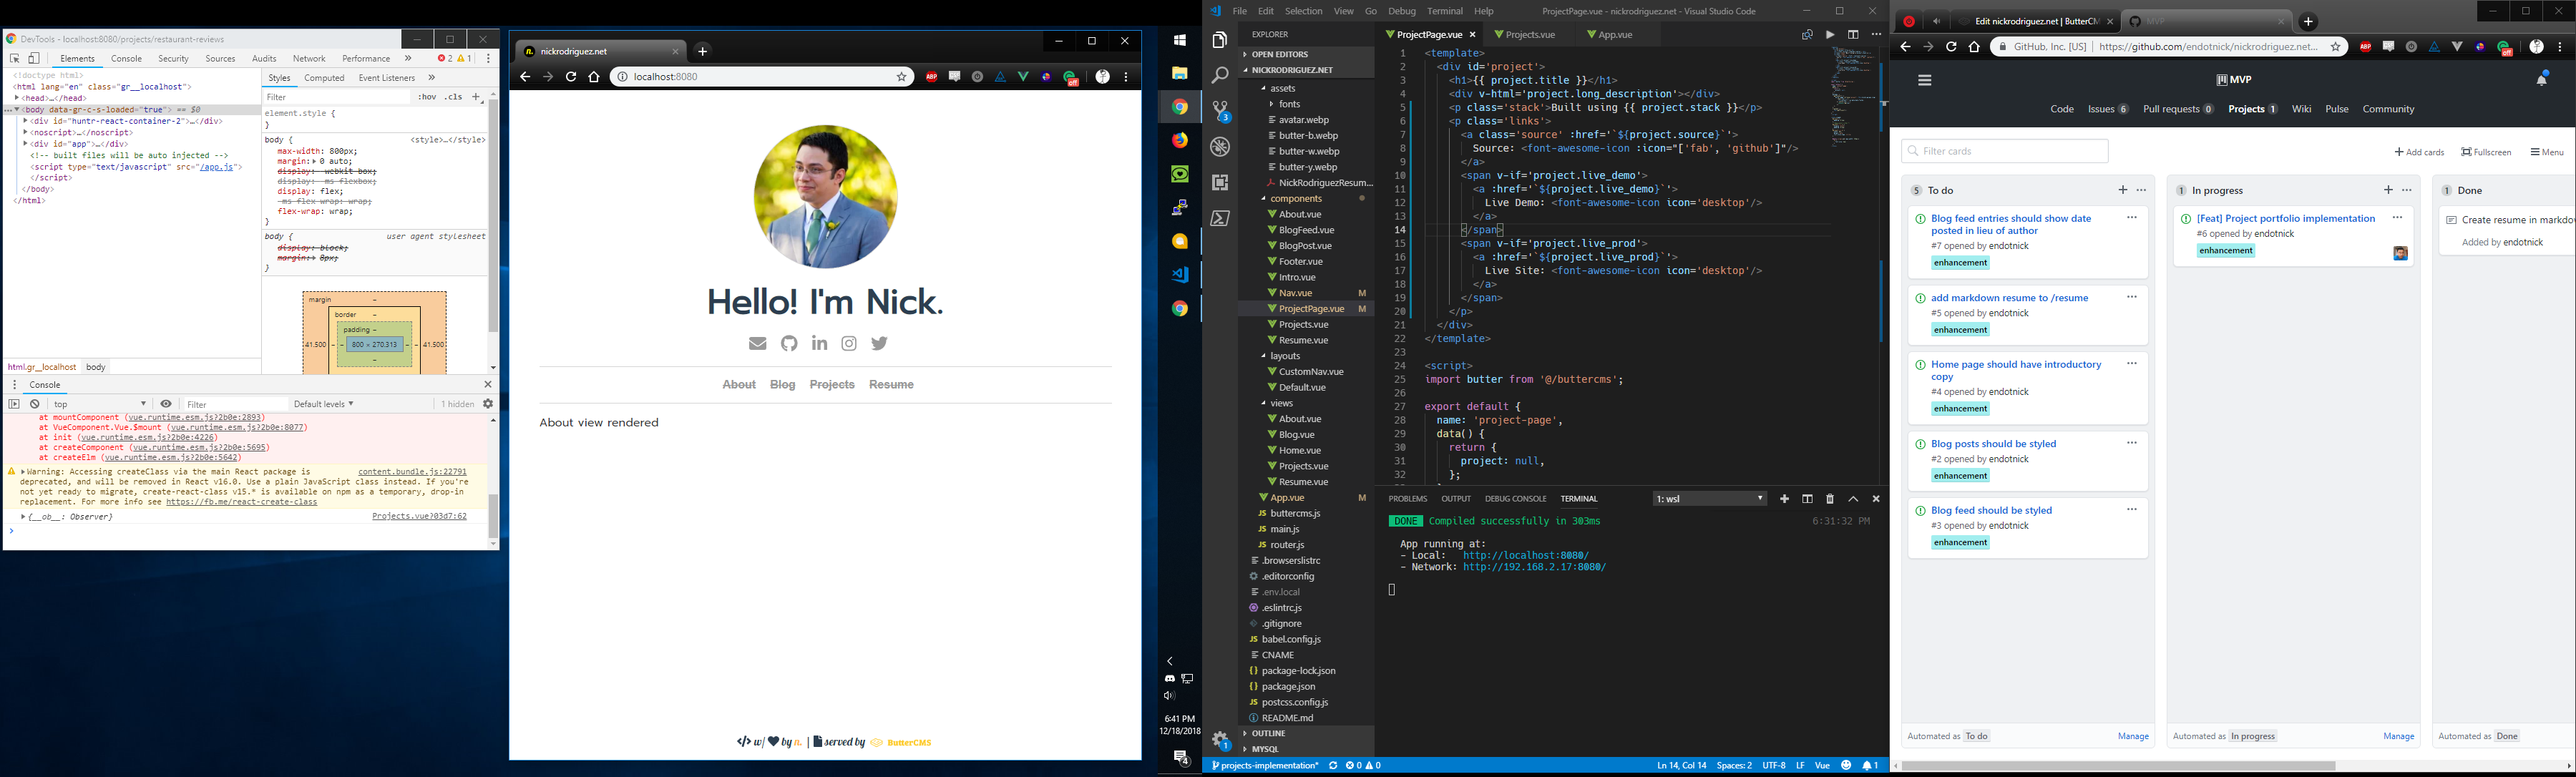
Task: Toggle mute on the GitHub browser audio tab
Action: pyautogui.click(x=1937, y=21)
